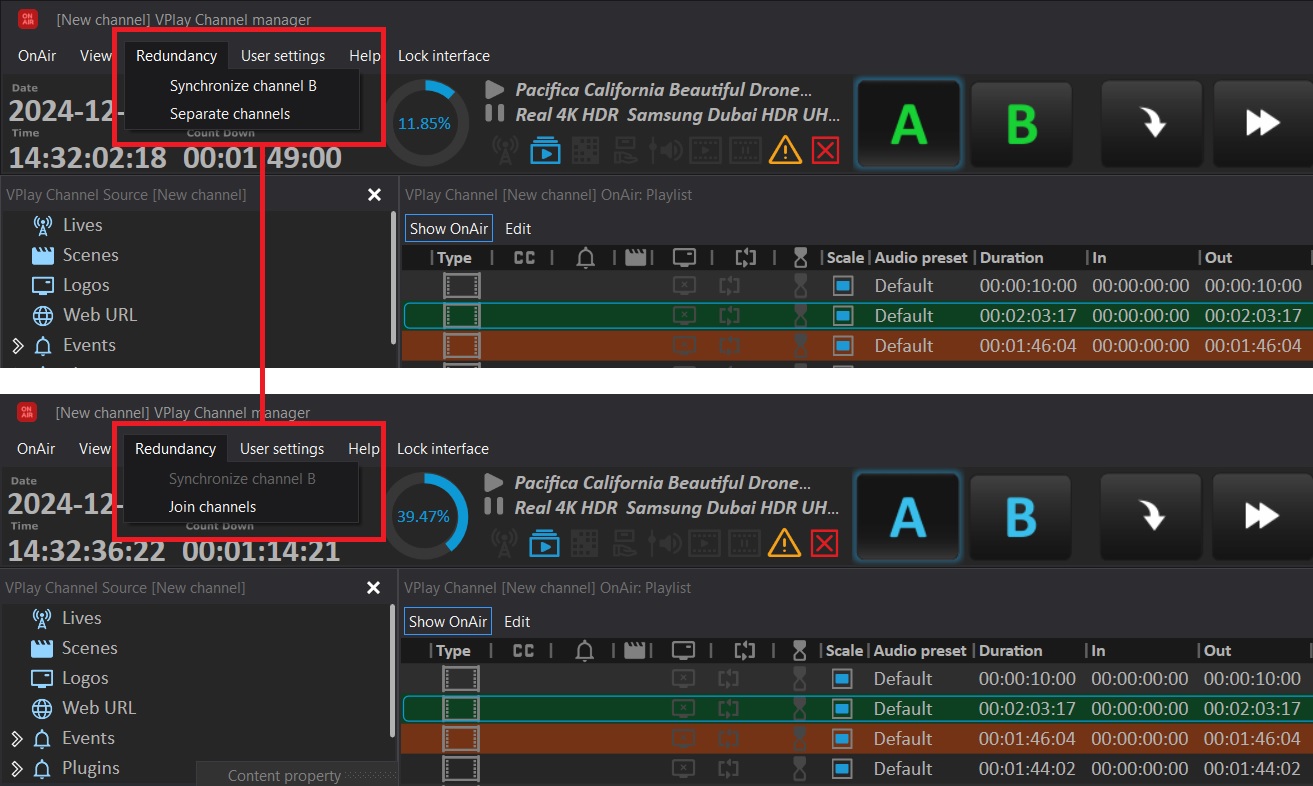Click the 11.85% circular progress ring

pyautogui.click(x=427, y=124)
